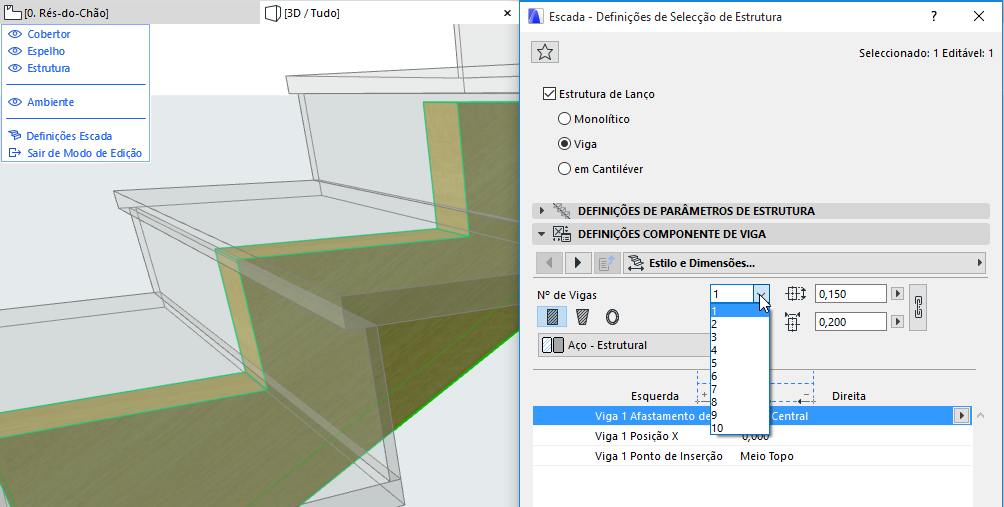This screenshot has width=1004, height=507.
Task: Select trapezoid beam profile icon
Action: [582, 318]
